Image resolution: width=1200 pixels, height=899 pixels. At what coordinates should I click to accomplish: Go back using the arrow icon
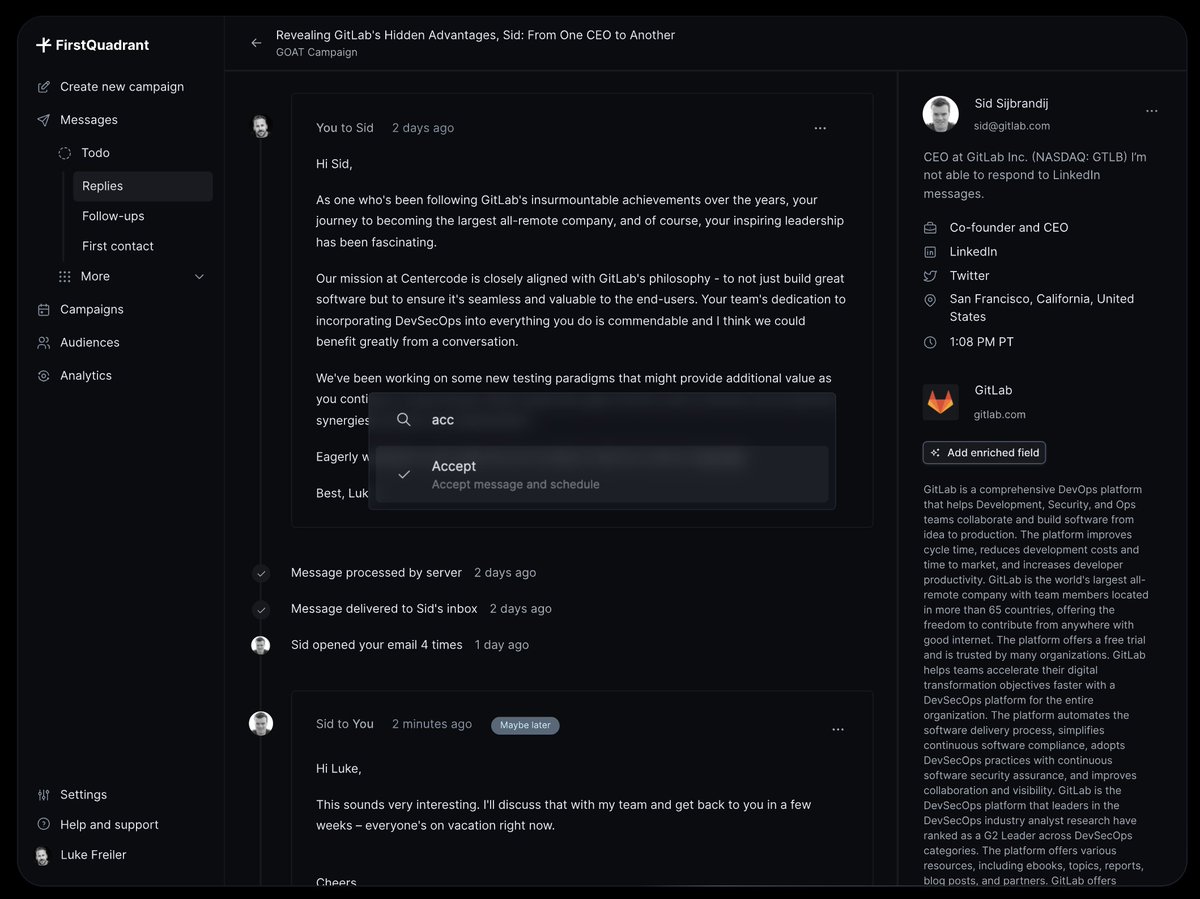click(256, 43)
